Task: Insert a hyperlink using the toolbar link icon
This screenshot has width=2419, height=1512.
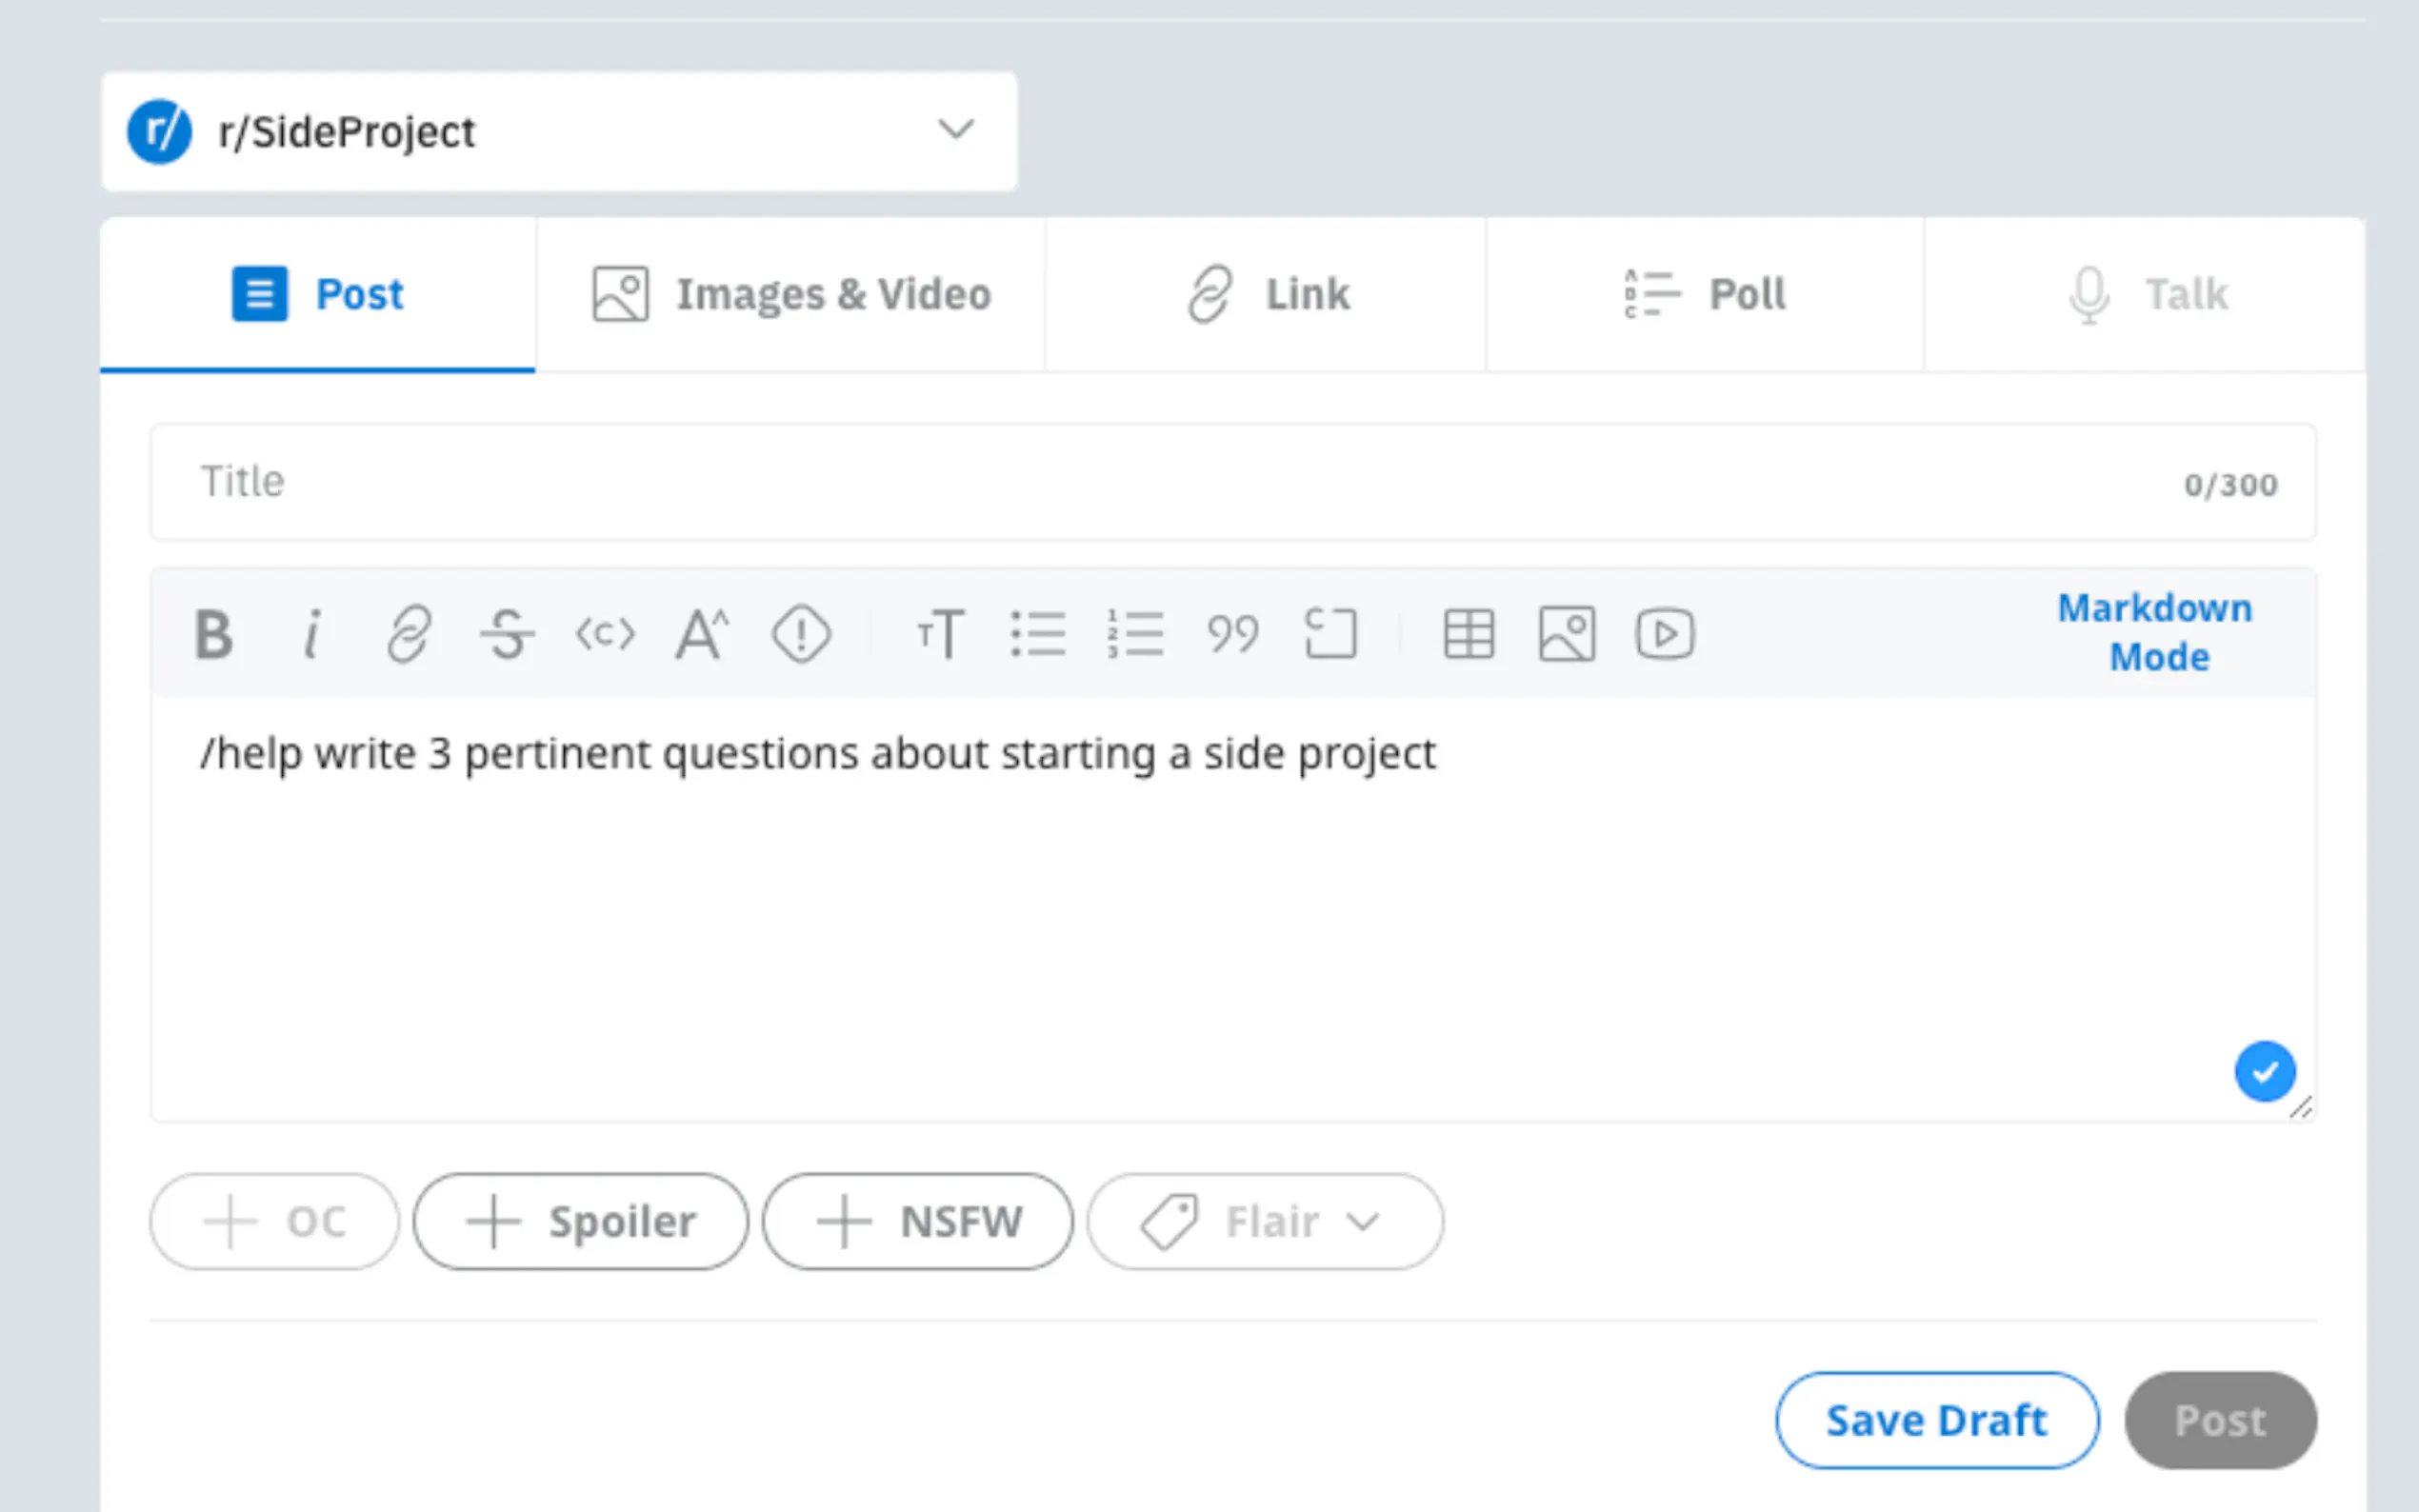Action: (x=409, y=634)
